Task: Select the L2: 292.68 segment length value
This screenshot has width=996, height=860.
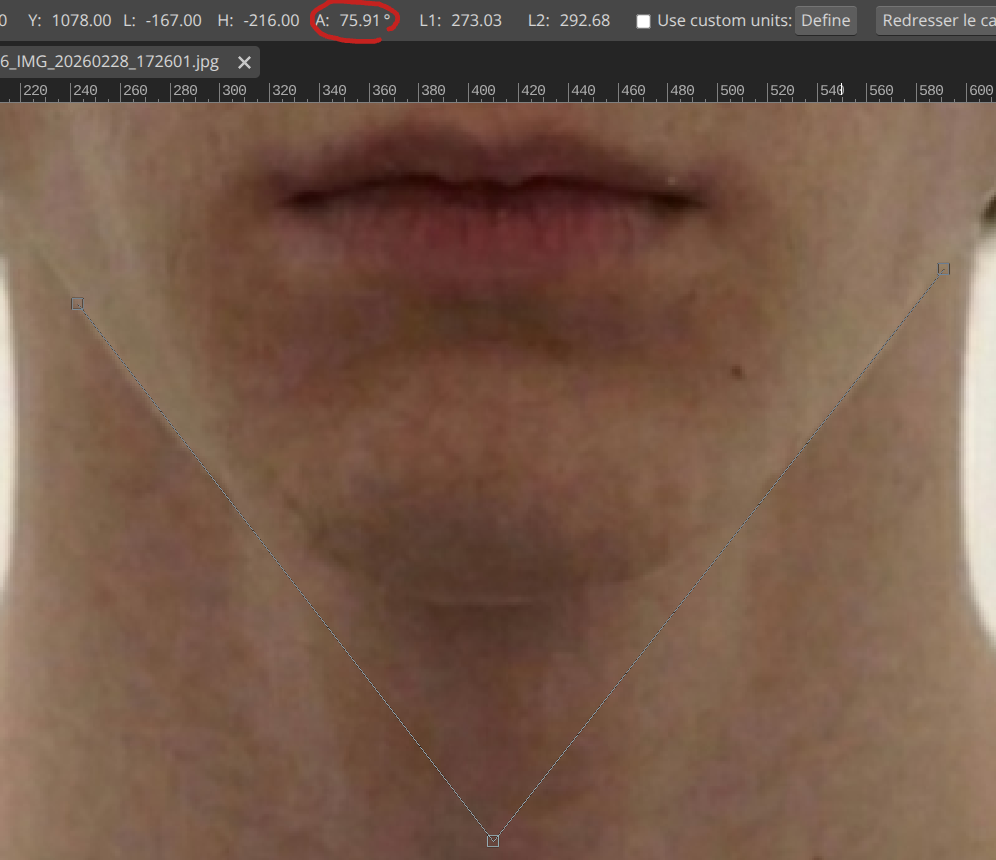Action: click(568, 20)
